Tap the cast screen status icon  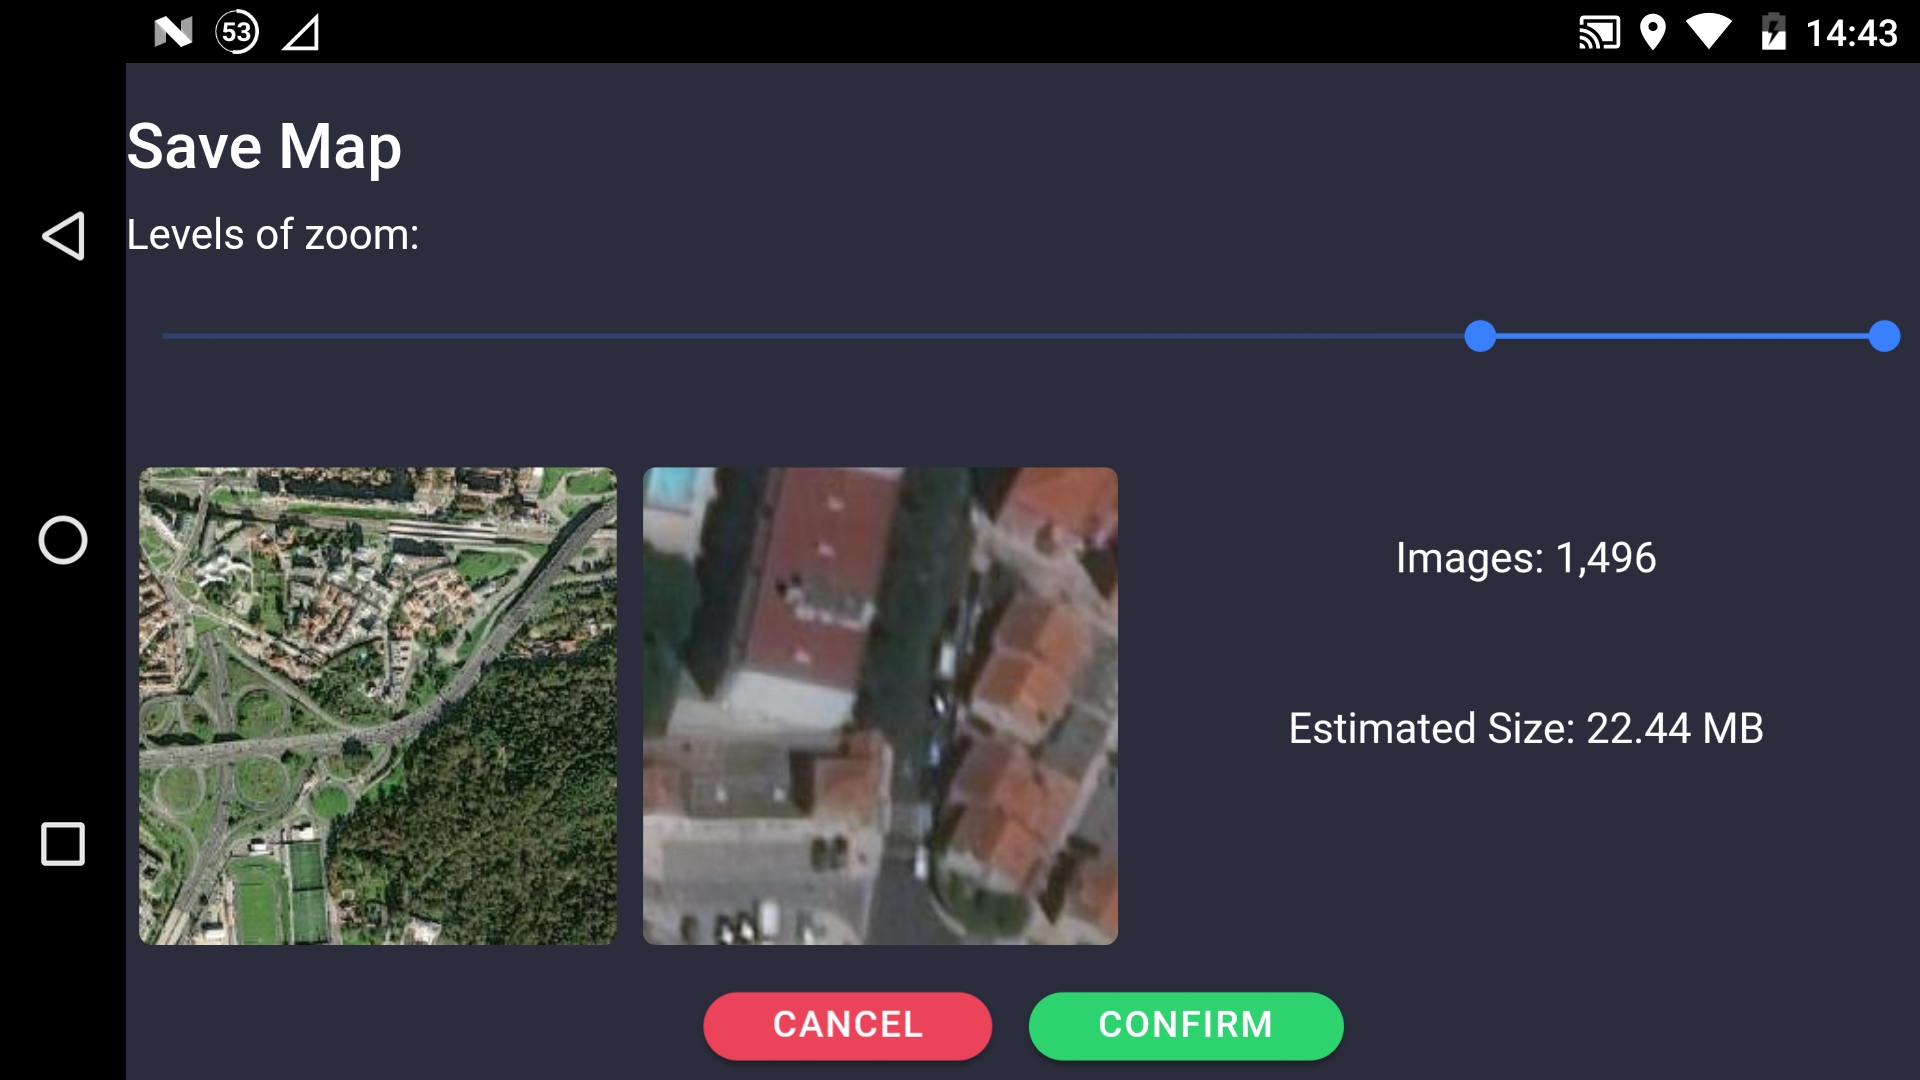pyautogui.click(x=1599, y=33)
